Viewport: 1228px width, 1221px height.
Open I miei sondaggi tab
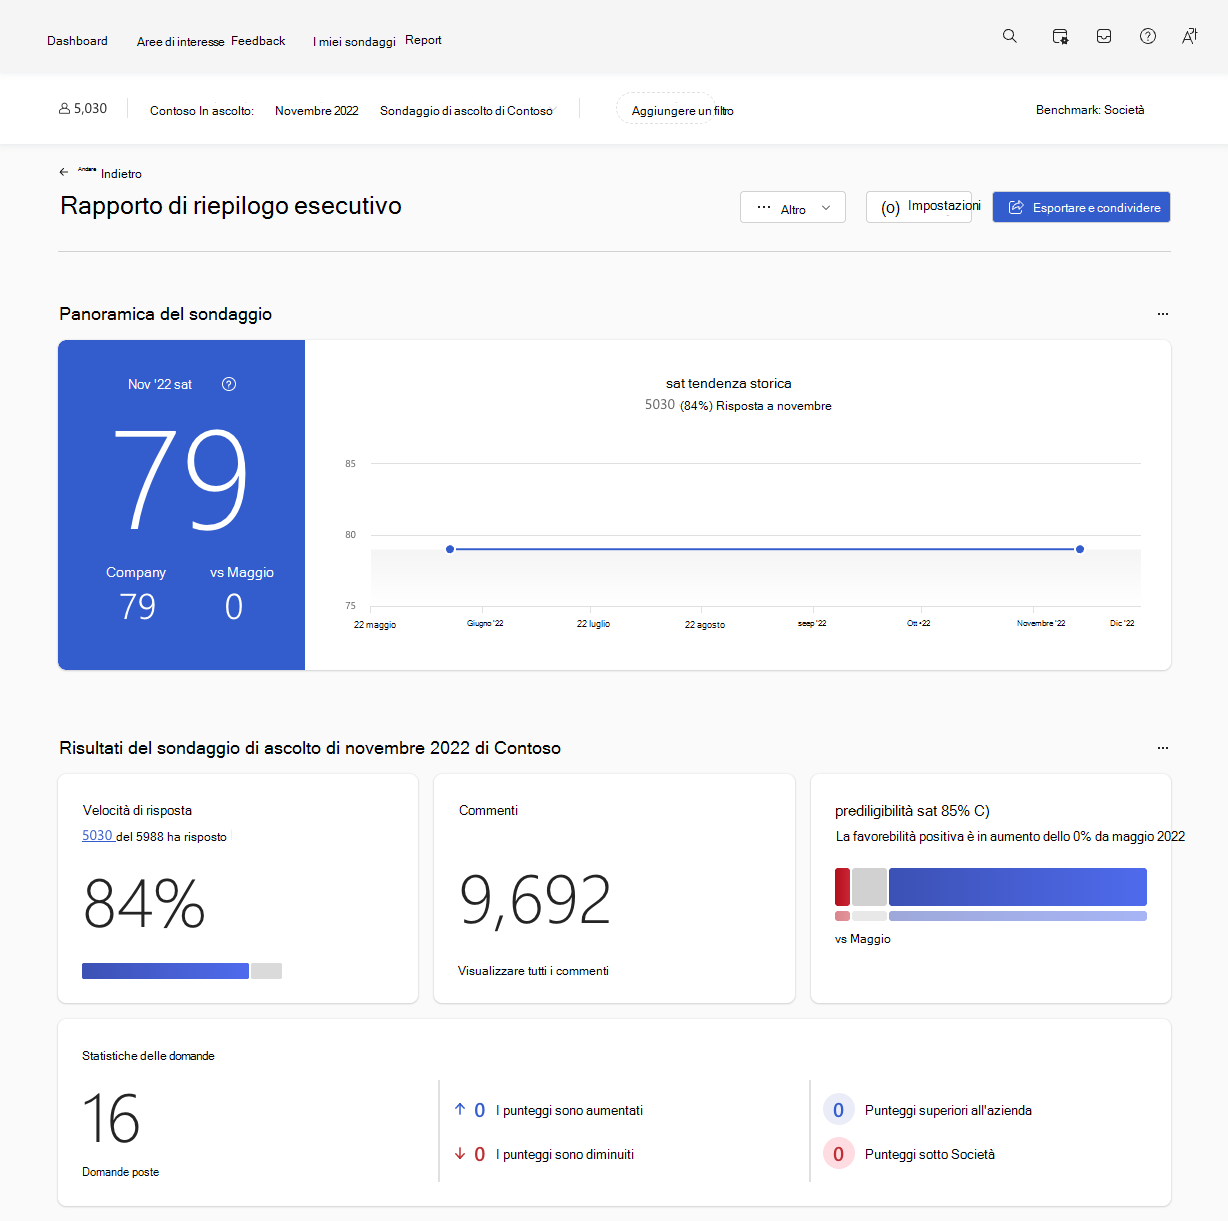[x=354, y=42]
